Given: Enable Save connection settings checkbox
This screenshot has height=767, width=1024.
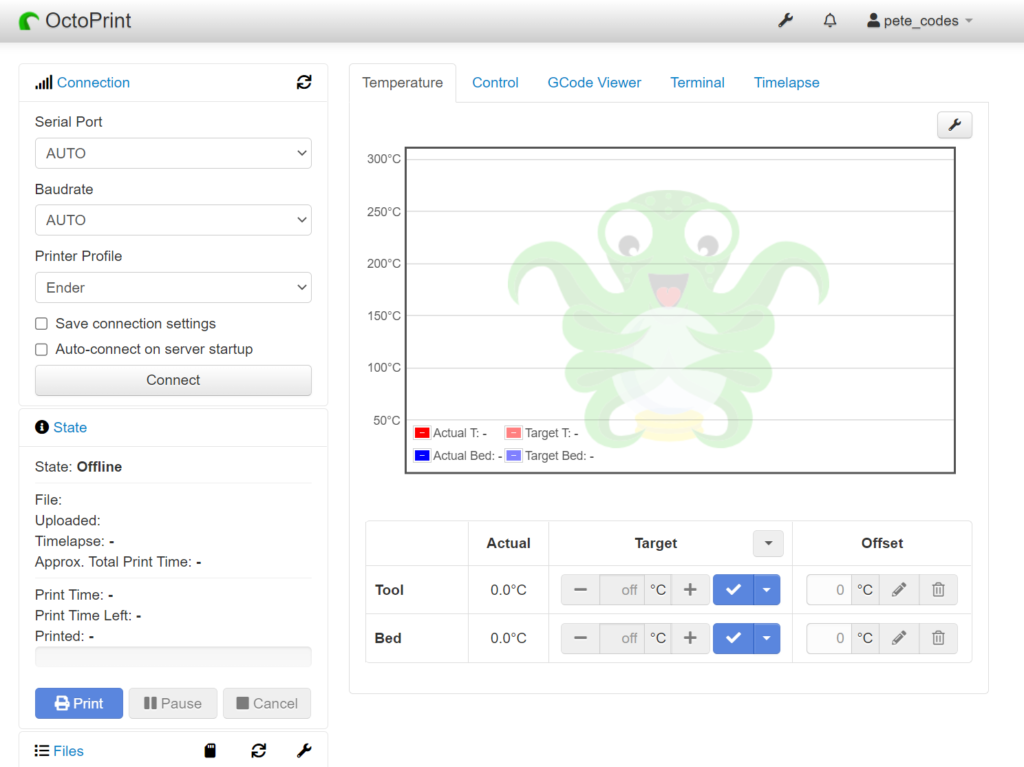Looking at the screenshot, I should (41, 323).
